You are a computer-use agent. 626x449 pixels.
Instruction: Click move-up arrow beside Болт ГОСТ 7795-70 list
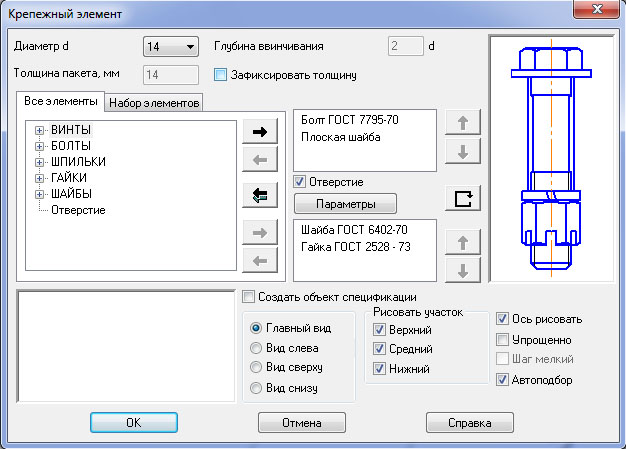[463, 122]
